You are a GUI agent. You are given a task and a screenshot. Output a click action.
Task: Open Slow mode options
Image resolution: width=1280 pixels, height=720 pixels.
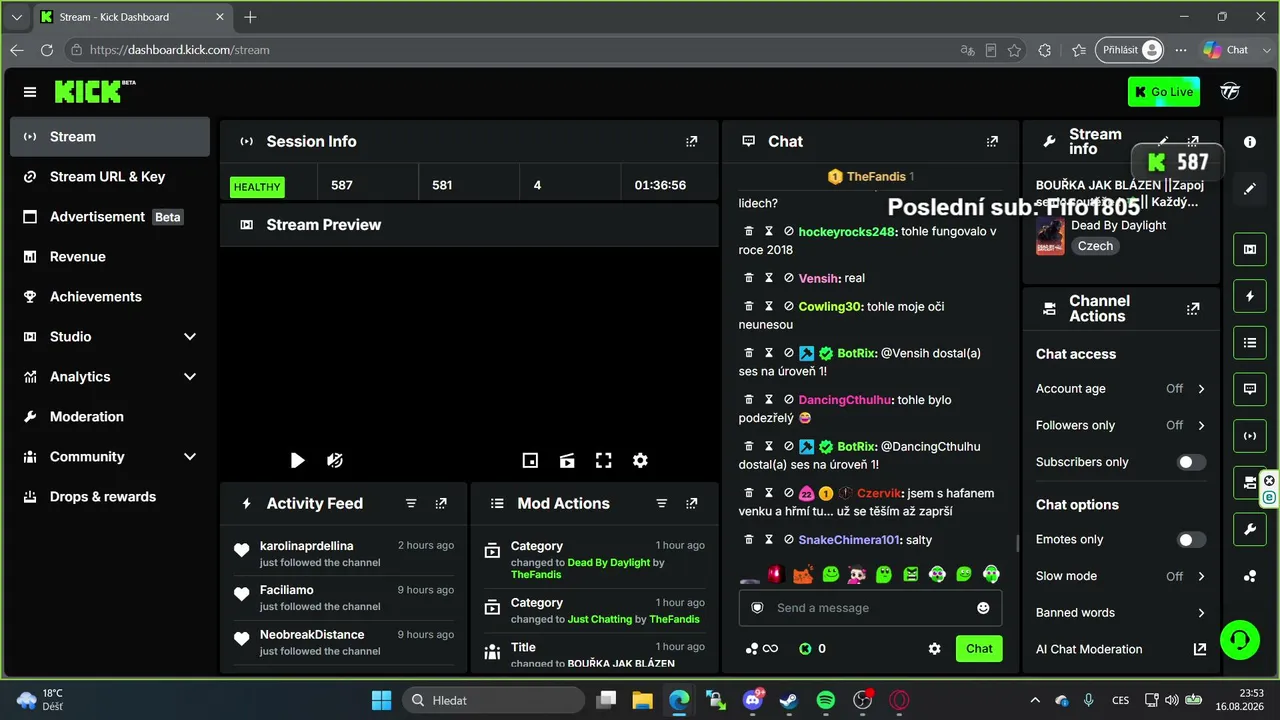click(1121, 576)
